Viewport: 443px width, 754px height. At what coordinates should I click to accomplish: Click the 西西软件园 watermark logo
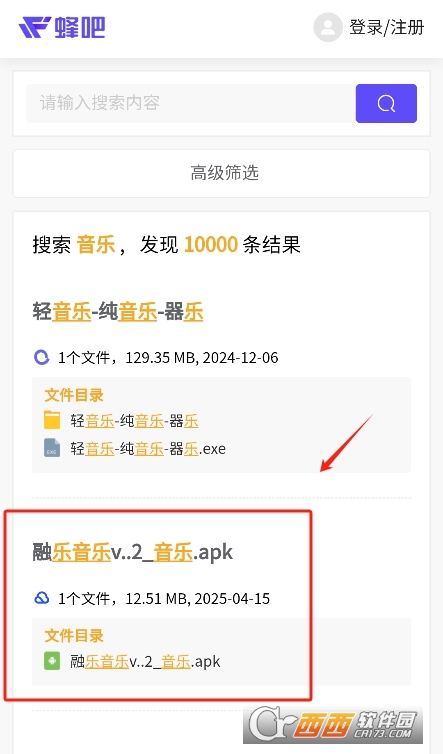tap(333, 724)
